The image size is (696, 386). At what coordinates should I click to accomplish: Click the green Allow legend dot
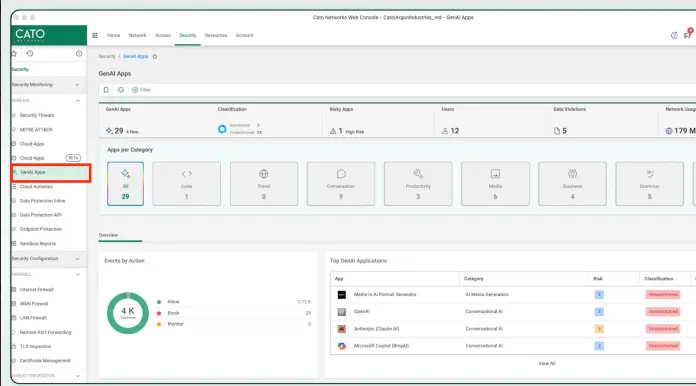(159, 302)
